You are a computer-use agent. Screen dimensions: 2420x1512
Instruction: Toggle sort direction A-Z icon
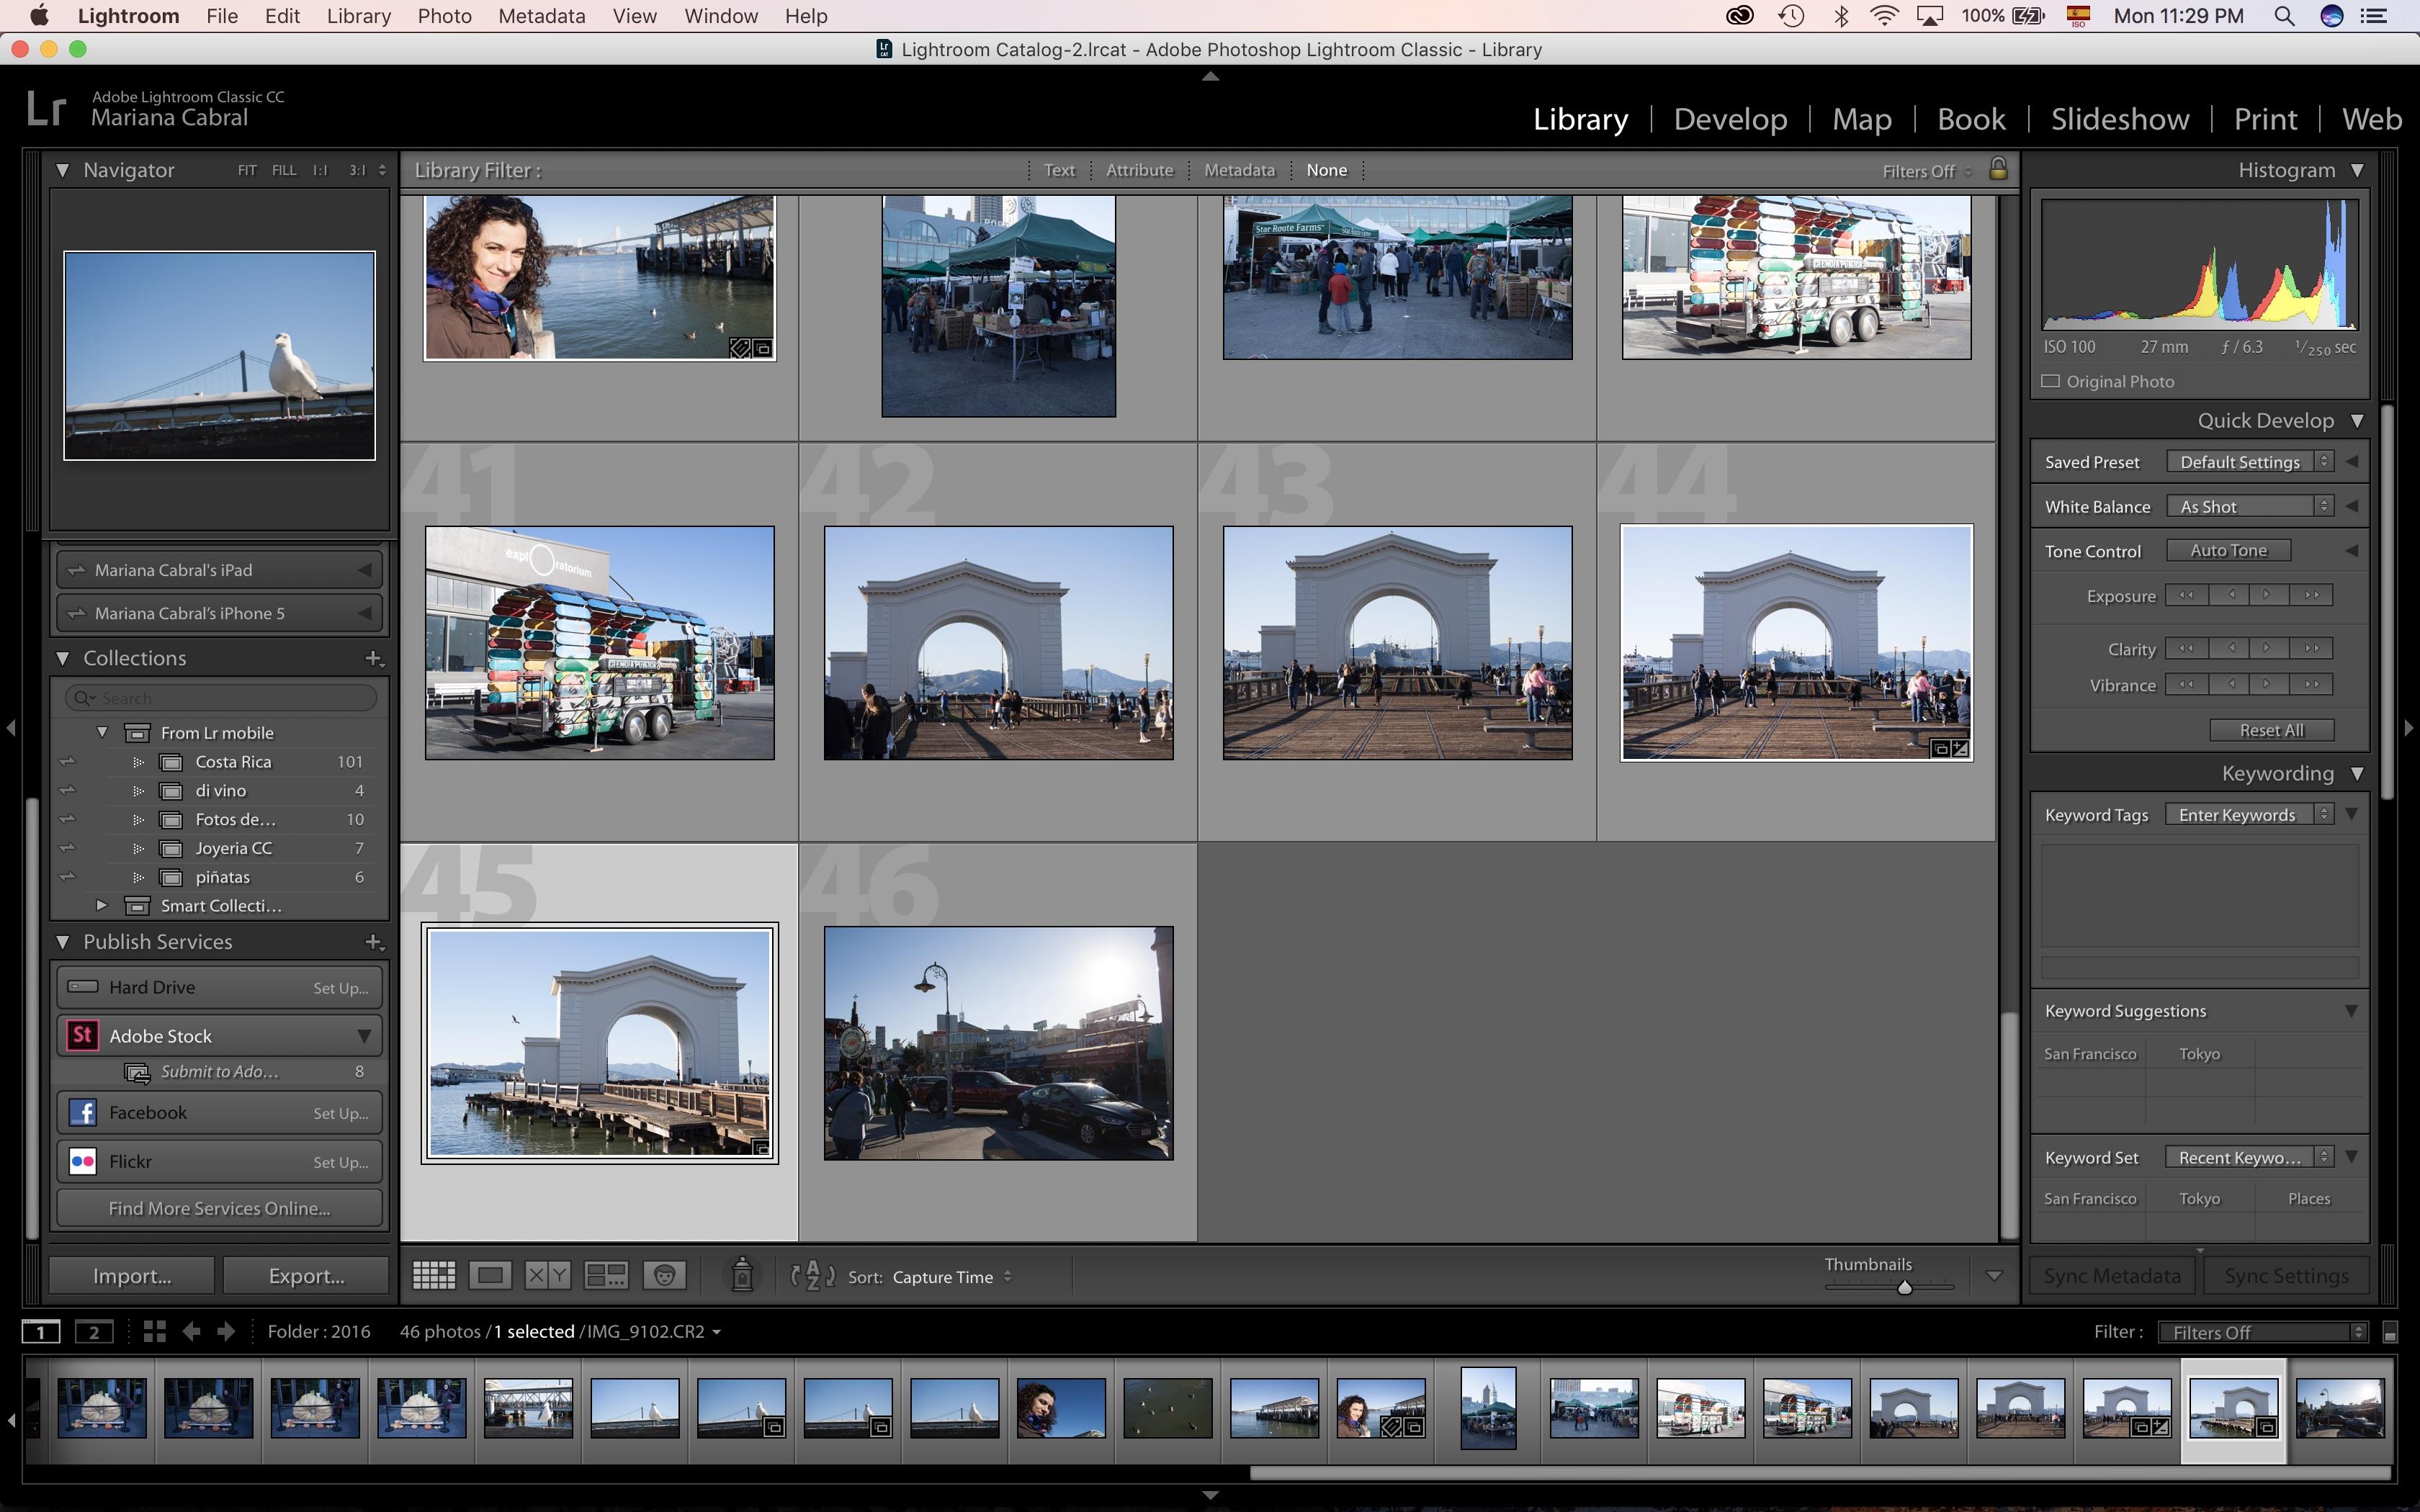coord(812,1276)
